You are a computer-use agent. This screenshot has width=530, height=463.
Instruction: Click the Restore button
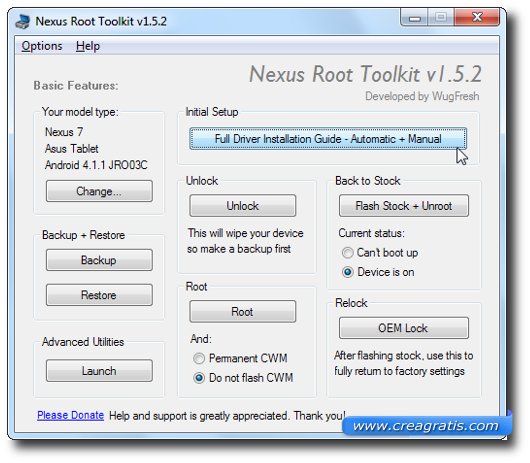99,295
